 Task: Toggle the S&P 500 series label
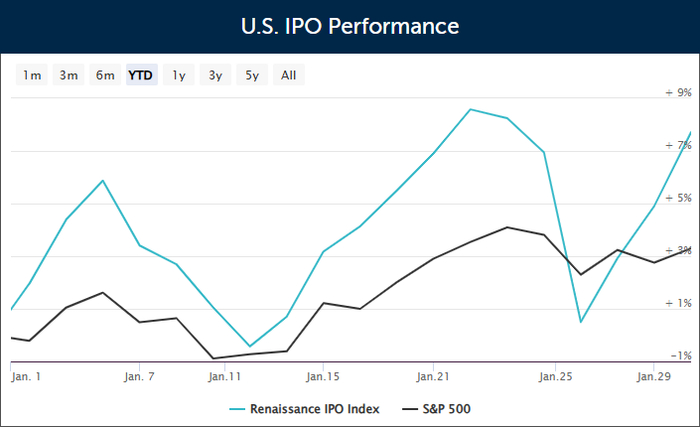[448, 408]
